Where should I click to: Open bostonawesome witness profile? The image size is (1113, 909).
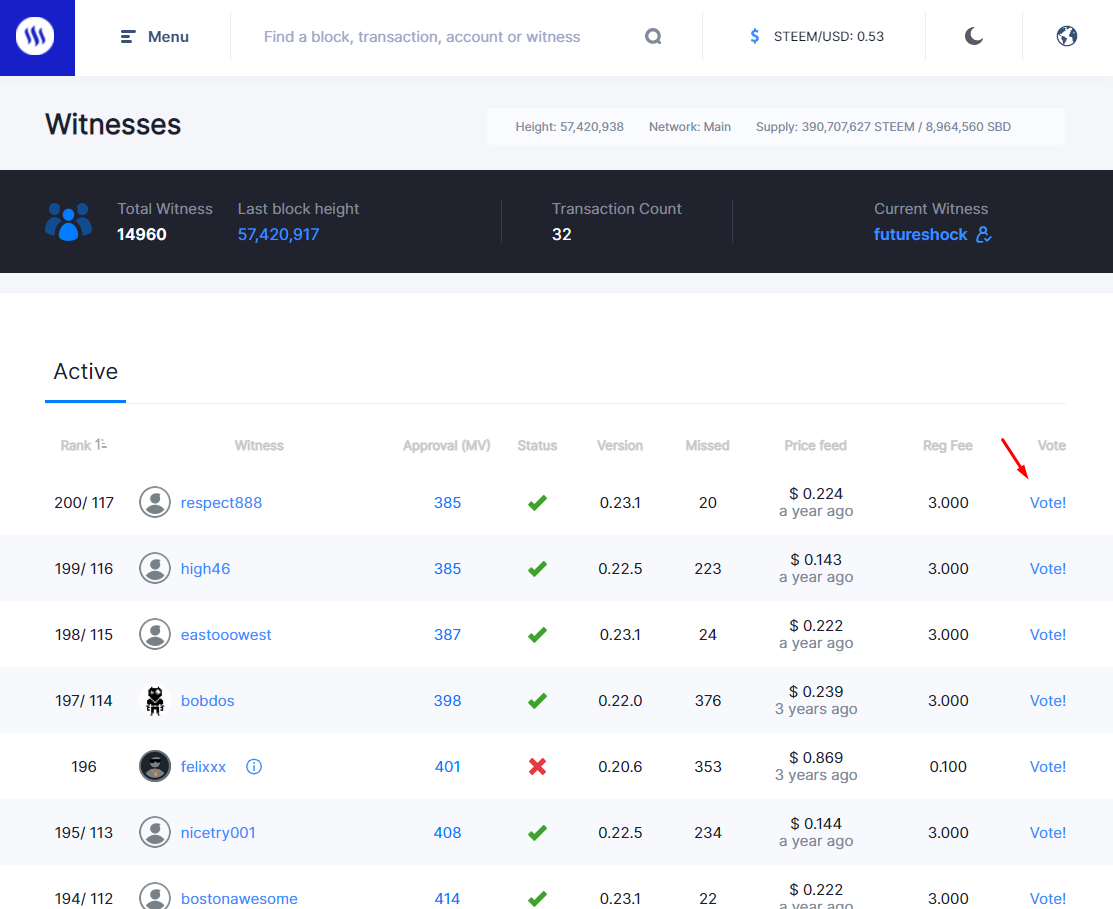click(239, 898)
